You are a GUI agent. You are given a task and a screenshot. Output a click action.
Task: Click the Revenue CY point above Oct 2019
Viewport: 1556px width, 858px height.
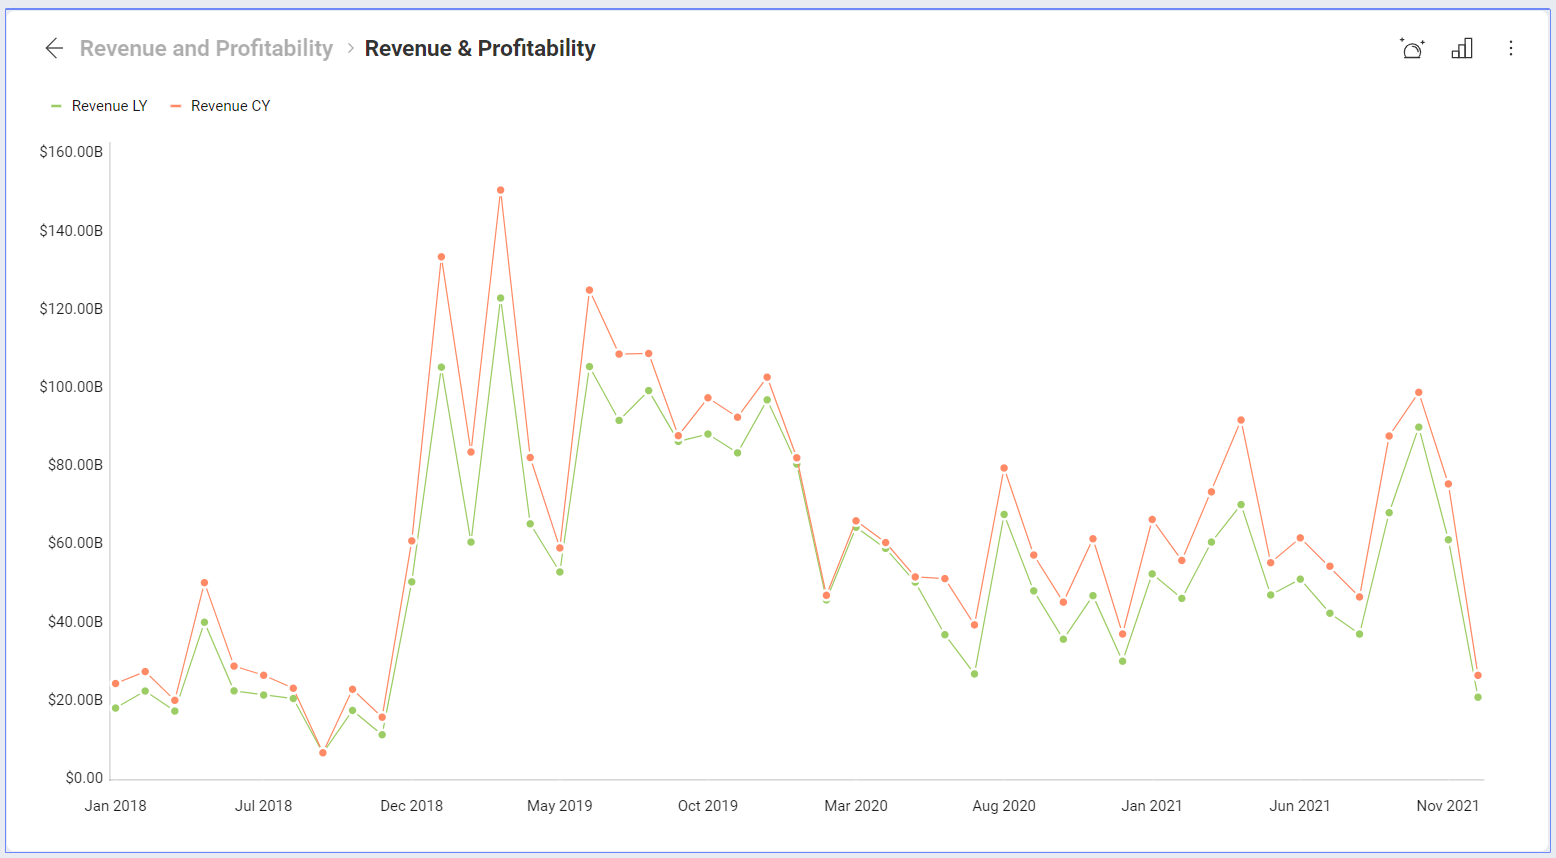[x=708, y=398]
